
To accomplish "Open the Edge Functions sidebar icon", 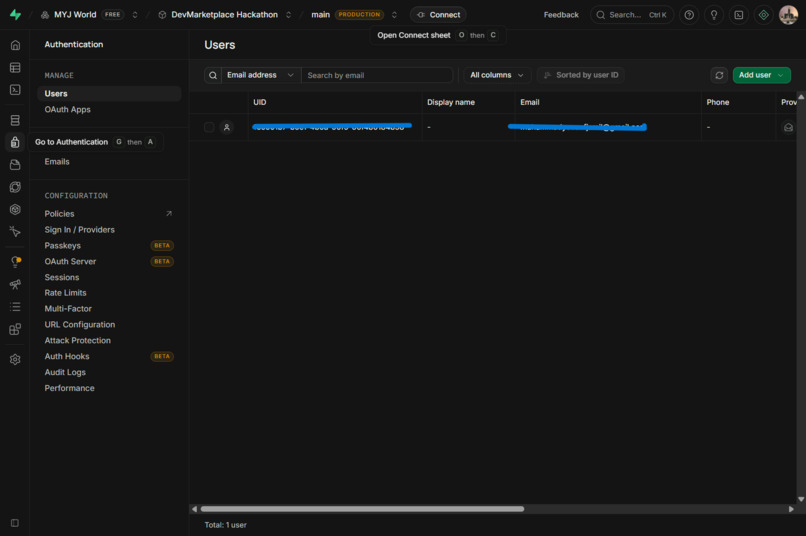I will 15,187.
